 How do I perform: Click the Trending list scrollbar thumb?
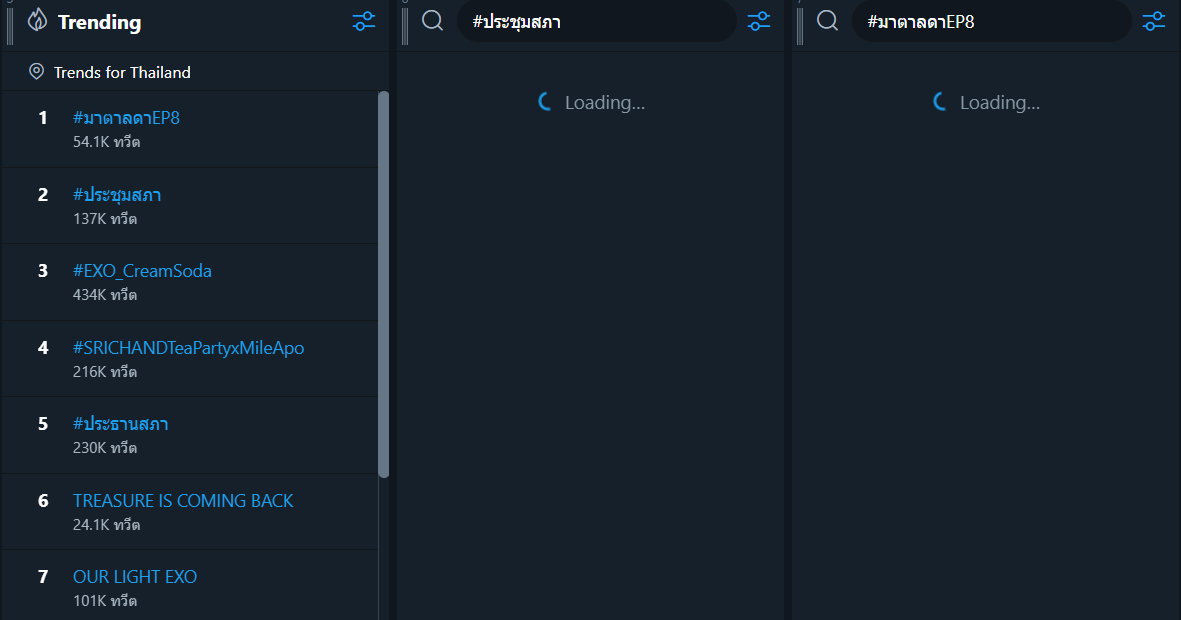coord(383,284)
